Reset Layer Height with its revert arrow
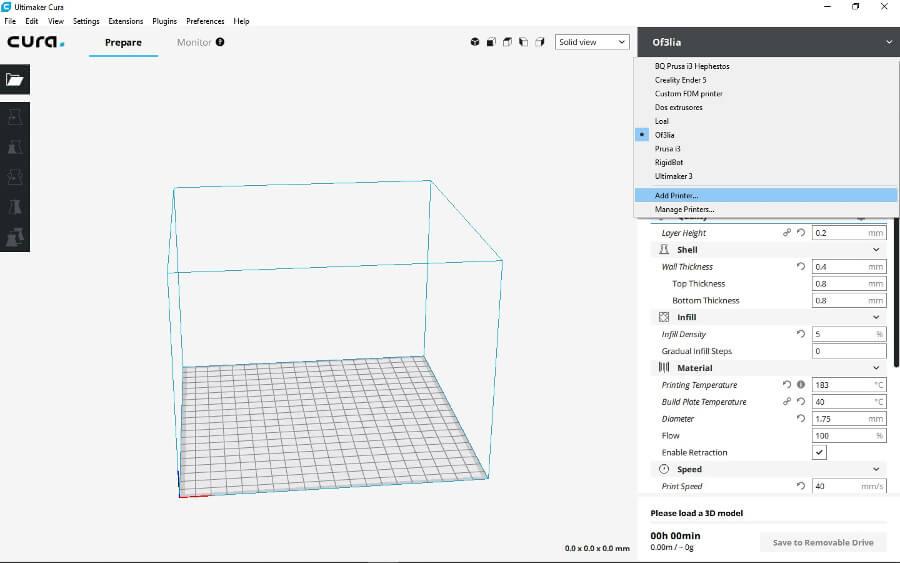 coord(801,232)
